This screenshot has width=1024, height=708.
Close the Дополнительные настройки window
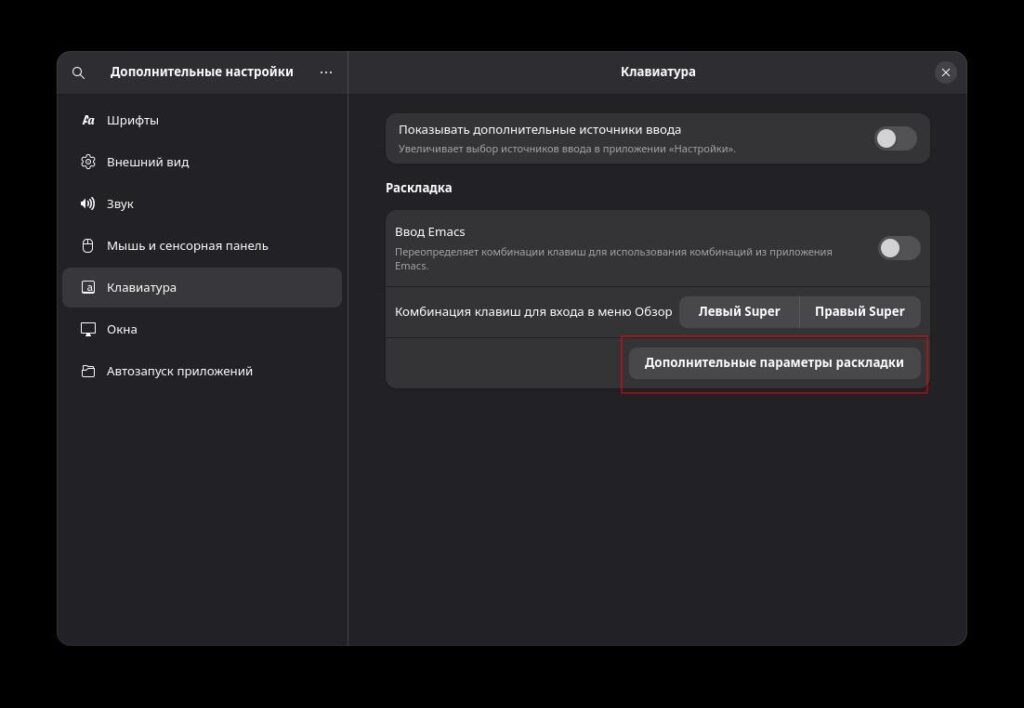tap(945, 73)
